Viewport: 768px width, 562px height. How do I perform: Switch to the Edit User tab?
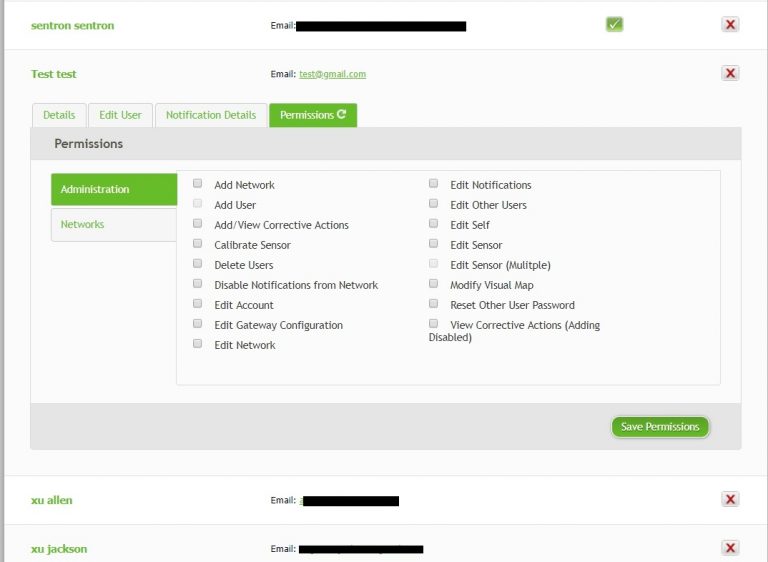(120, 115)
